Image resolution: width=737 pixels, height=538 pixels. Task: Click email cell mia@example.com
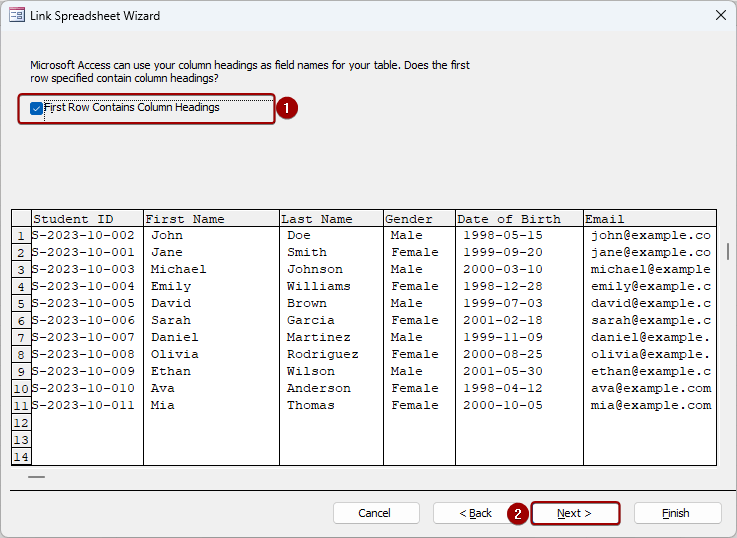click(x=651, y=405)
